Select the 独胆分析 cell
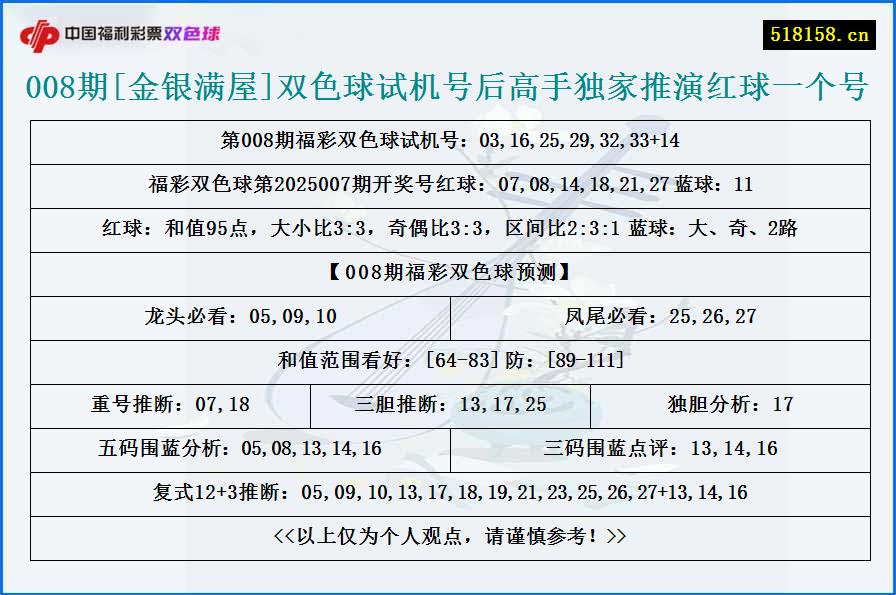 click(x=730, y=405)
